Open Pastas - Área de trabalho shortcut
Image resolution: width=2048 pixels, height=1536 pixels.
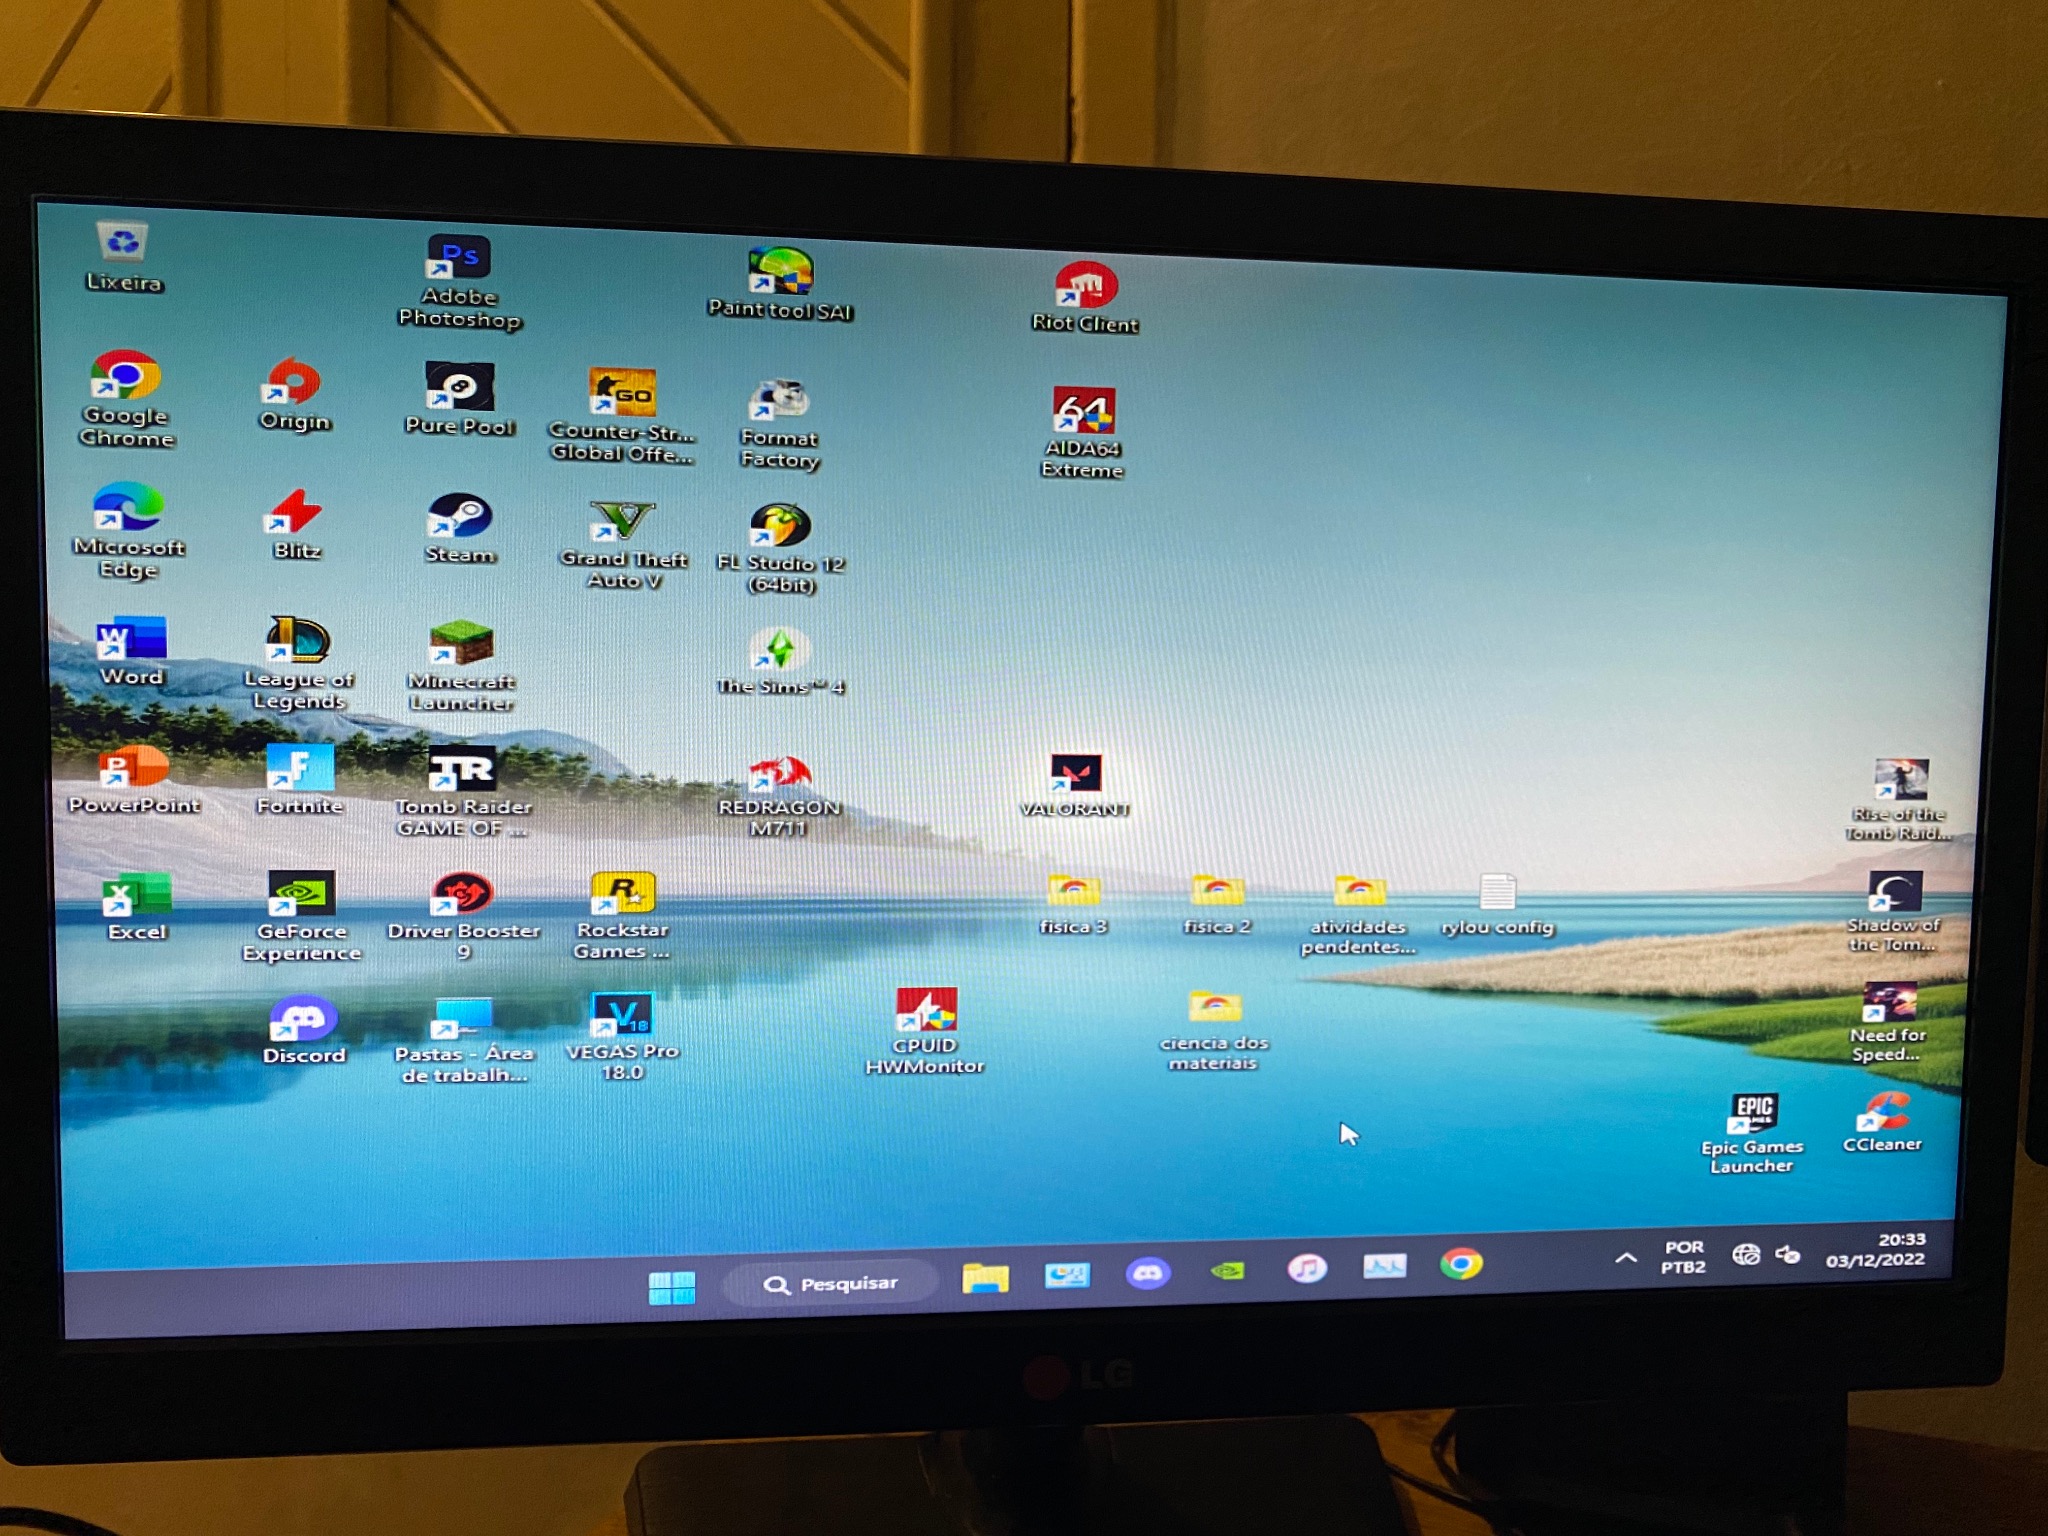point(464,1041)
